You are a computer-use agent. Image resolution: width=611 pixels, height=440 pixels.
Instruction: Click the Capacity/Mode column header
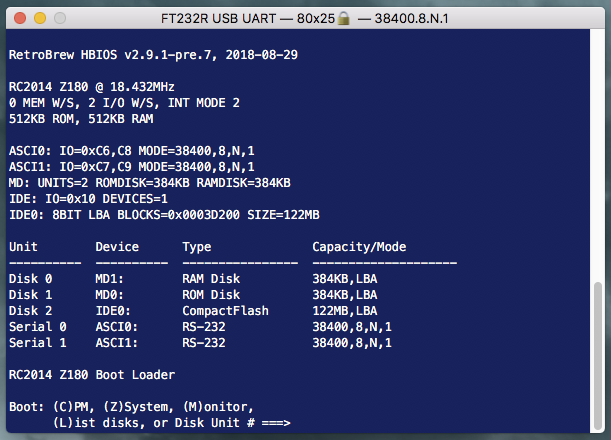359,246
